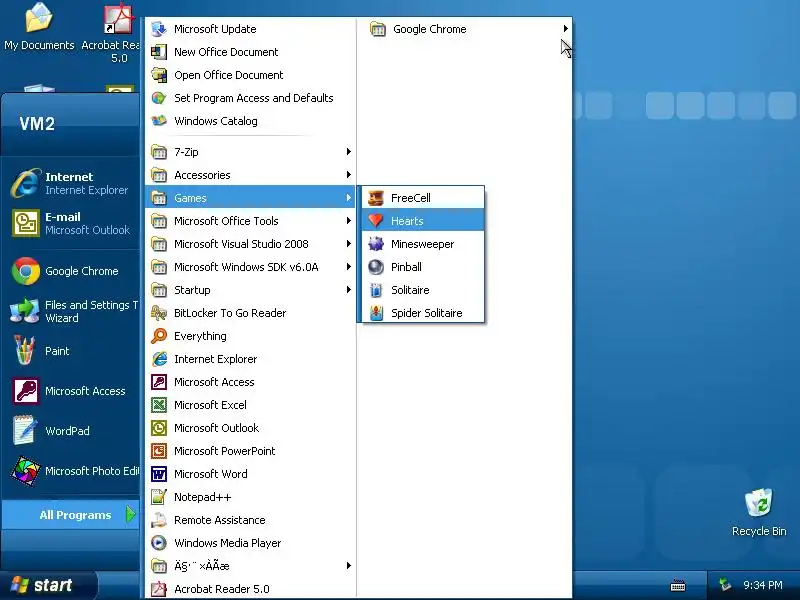Click Microsoft Outlook icon in All Programs list
The height and width of the screenshot is (600, 800).
pos(159,428)
